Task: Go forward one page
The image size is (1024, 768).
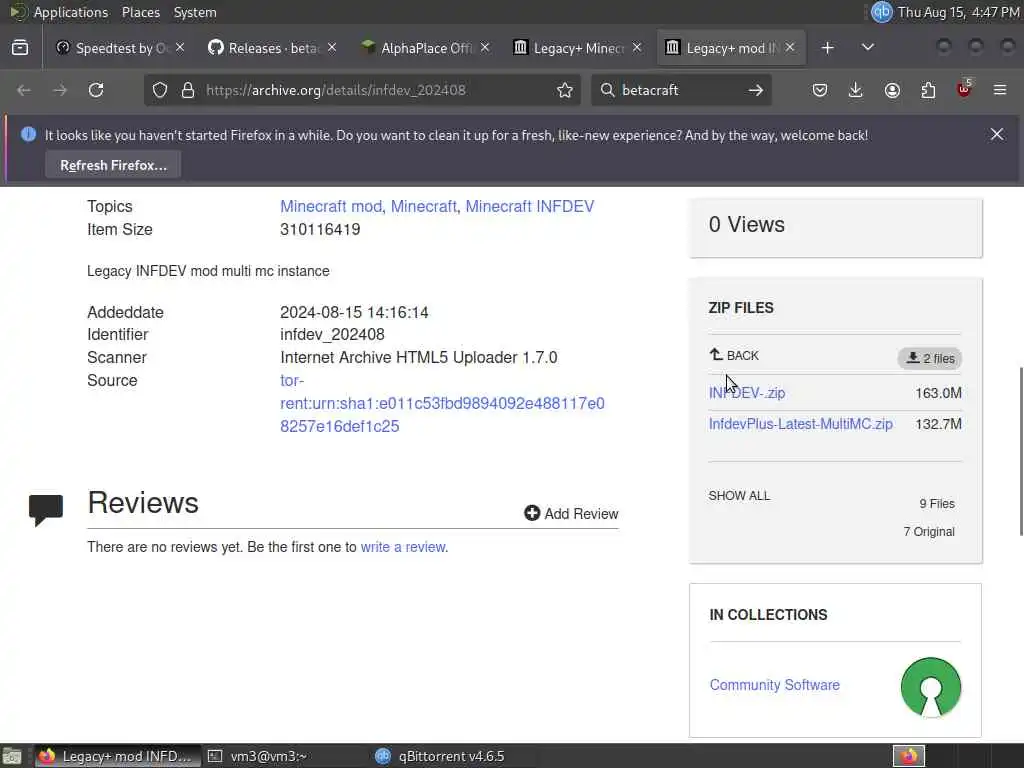Action: click(60, 90)
